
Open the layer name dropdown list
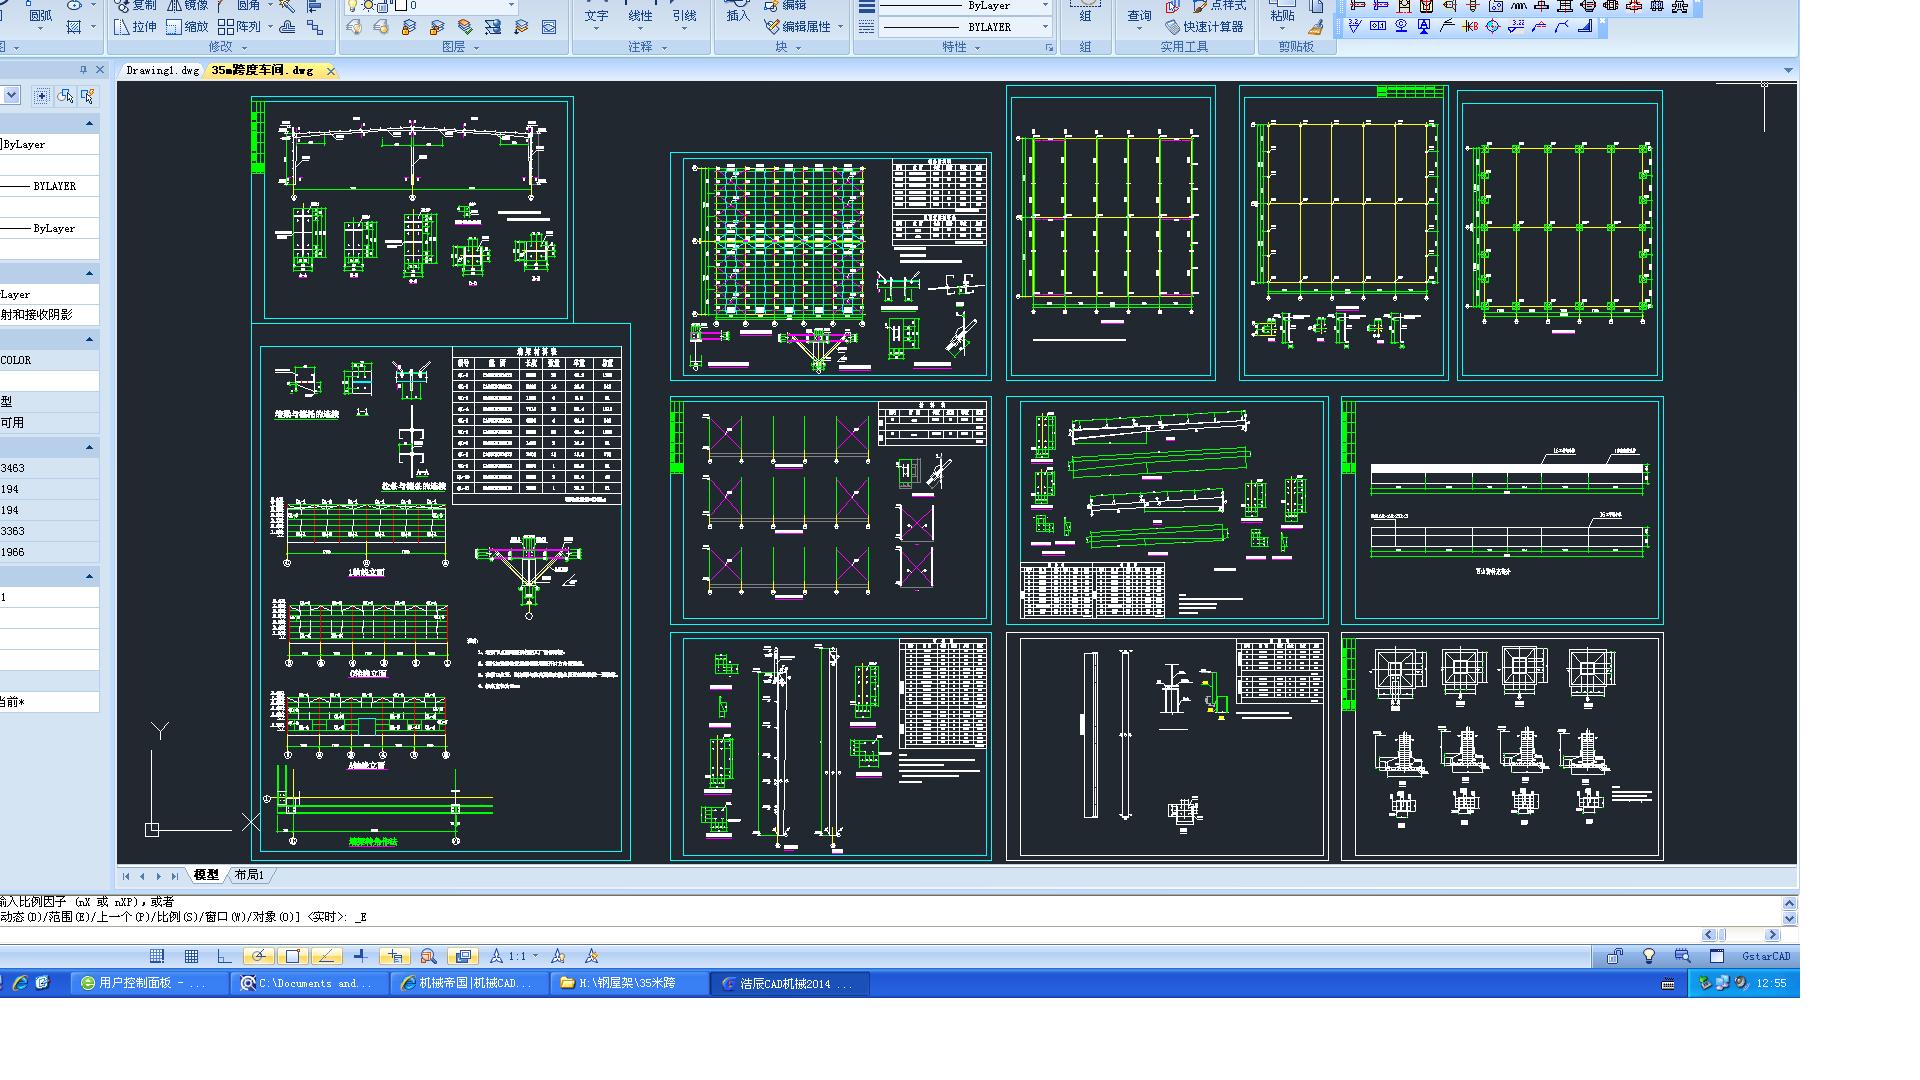(x=512, y=6)
